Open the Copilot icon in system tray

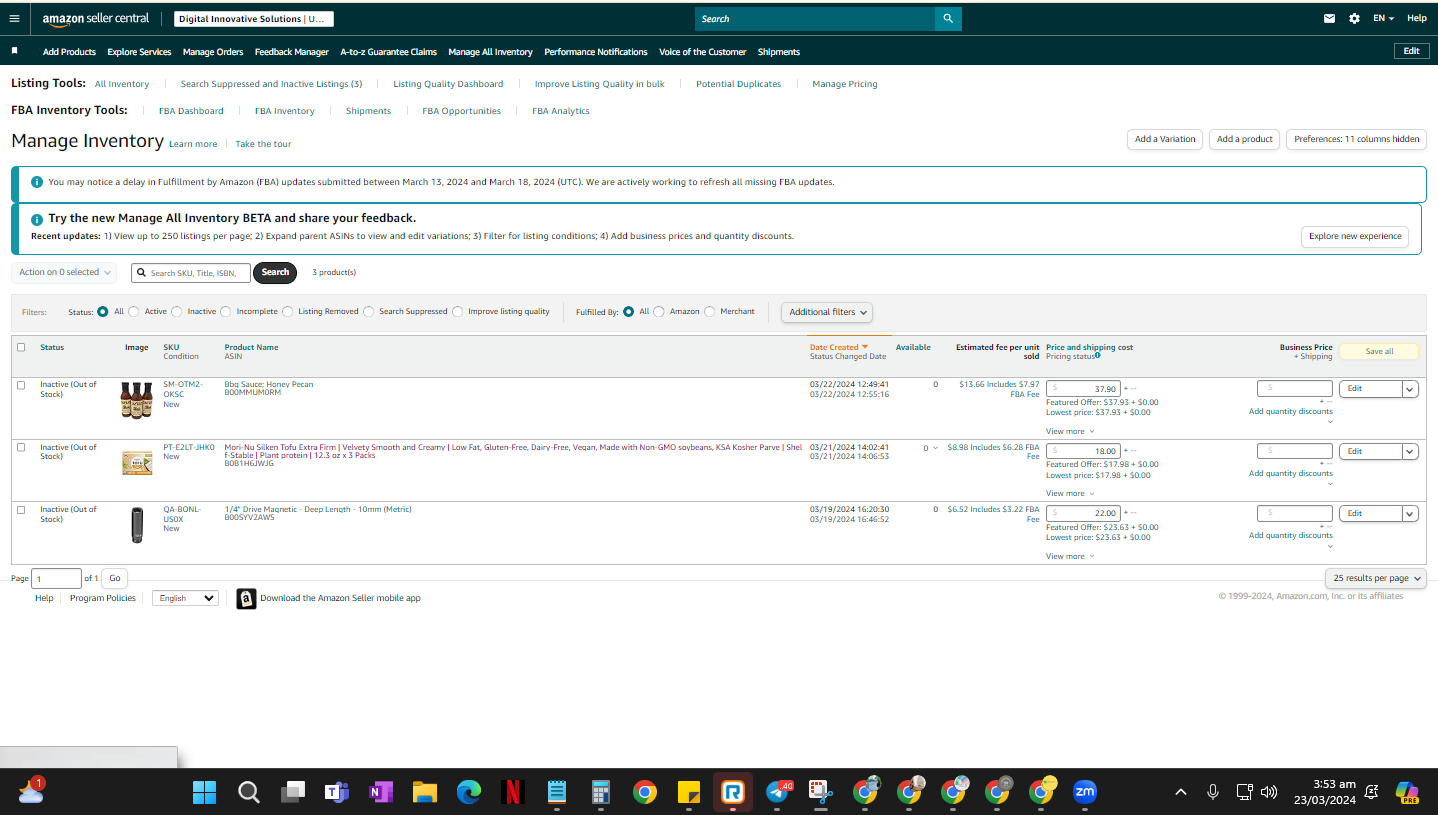(1408, 792)
